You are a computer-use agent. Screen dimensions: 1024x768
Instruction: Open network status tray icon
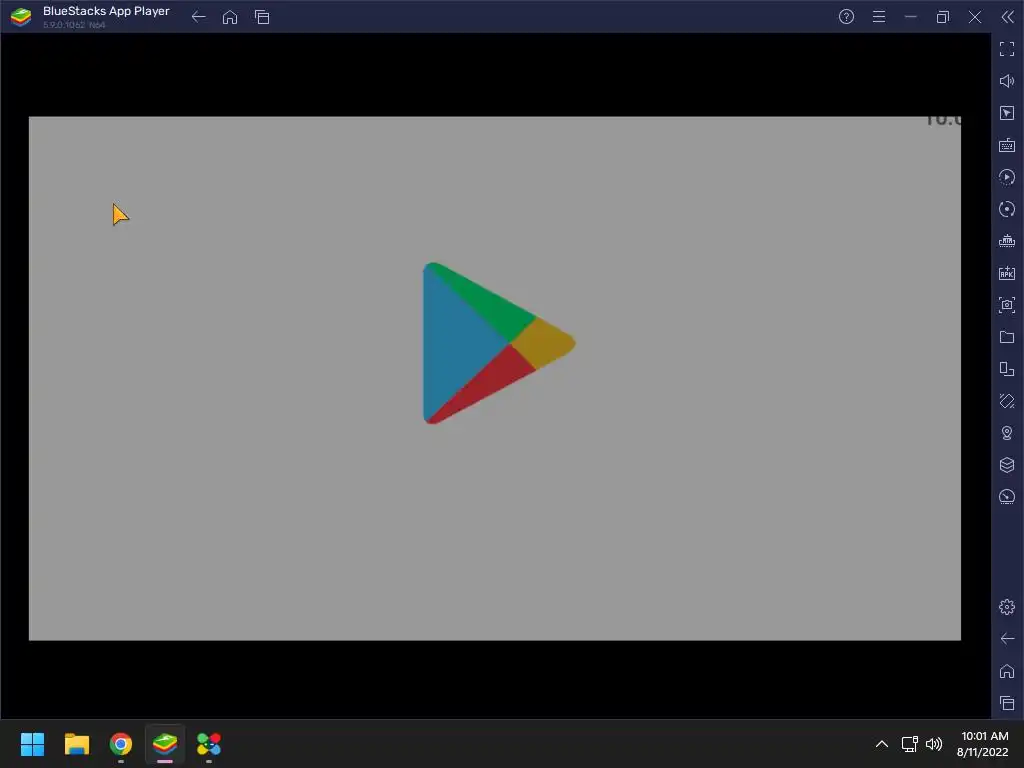click(910, 744)
